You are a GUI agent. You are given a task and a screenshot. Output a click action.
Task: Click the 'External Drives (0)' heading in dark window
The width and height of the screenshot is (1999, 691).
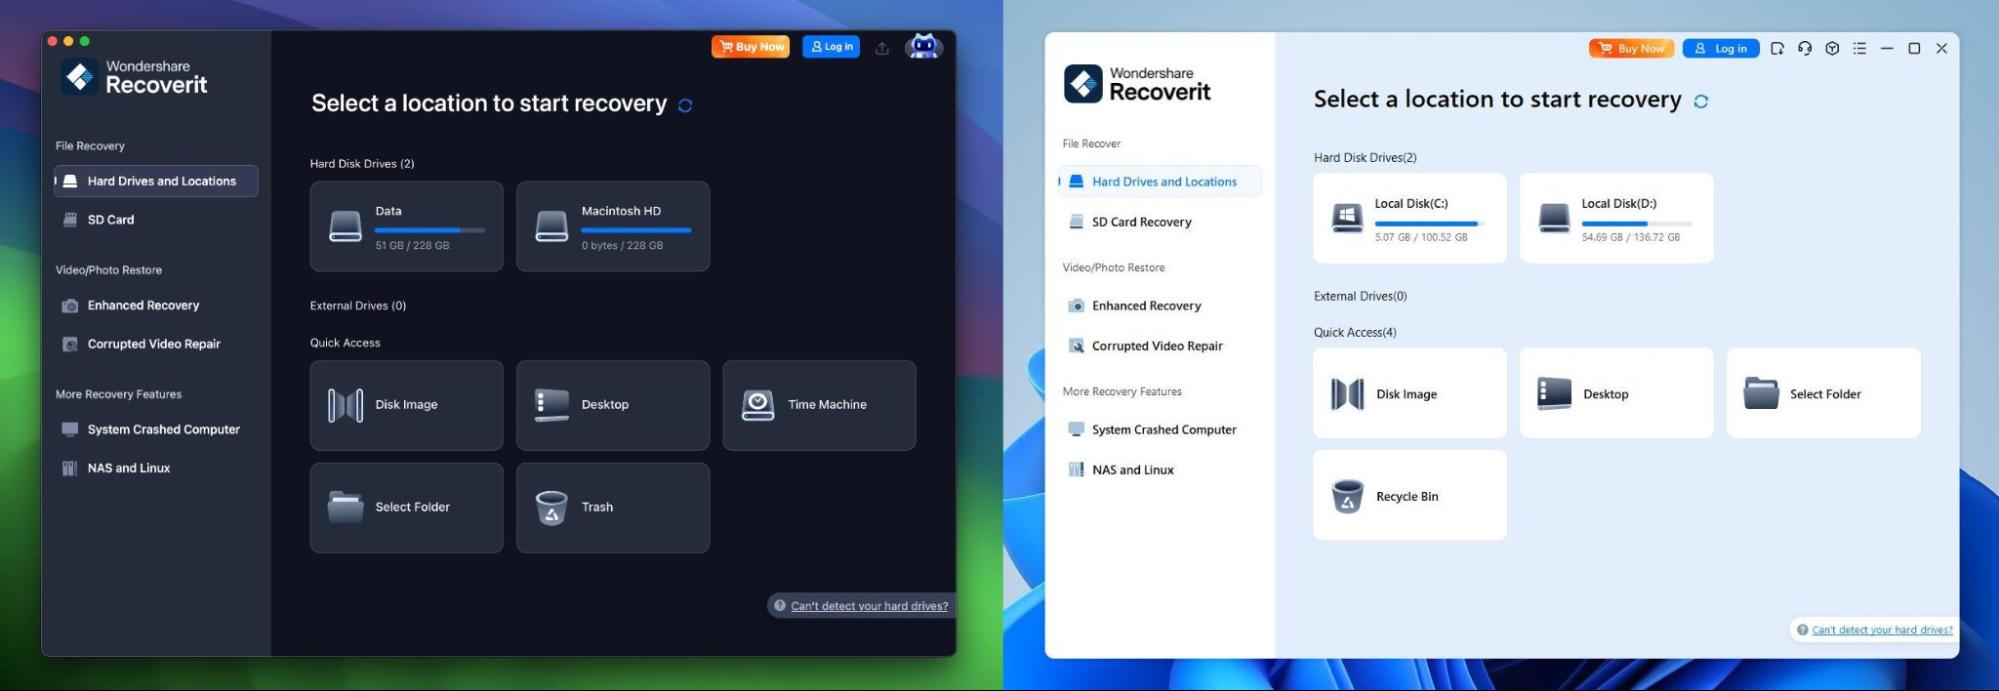click(x=358, y=306)
